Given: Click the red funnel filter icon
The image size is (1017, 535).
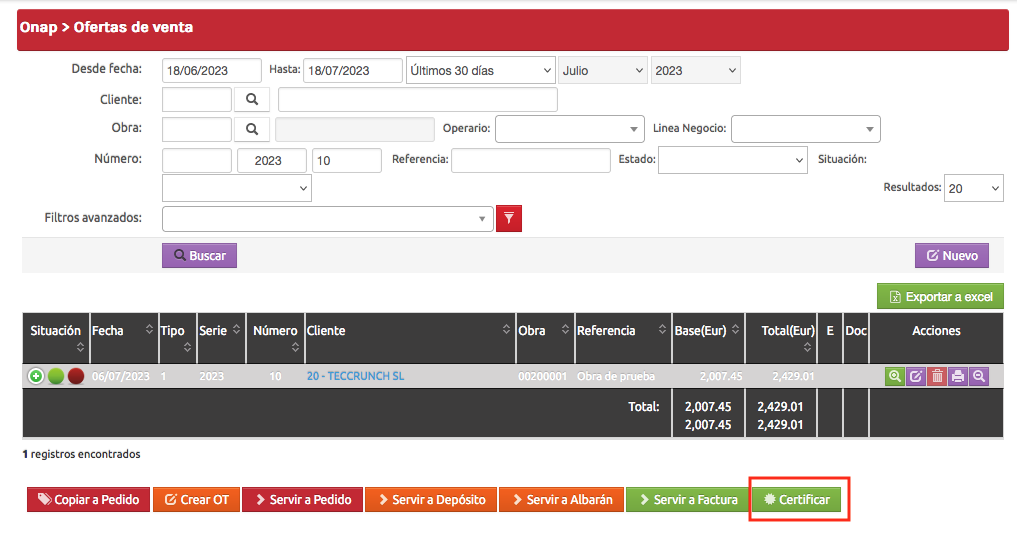Looking at the screenshot, I should tap(509, 219).
